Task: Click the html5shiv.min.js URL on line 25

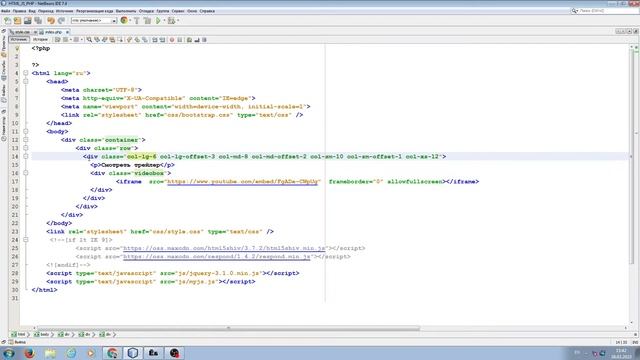Action: (224, 248)
